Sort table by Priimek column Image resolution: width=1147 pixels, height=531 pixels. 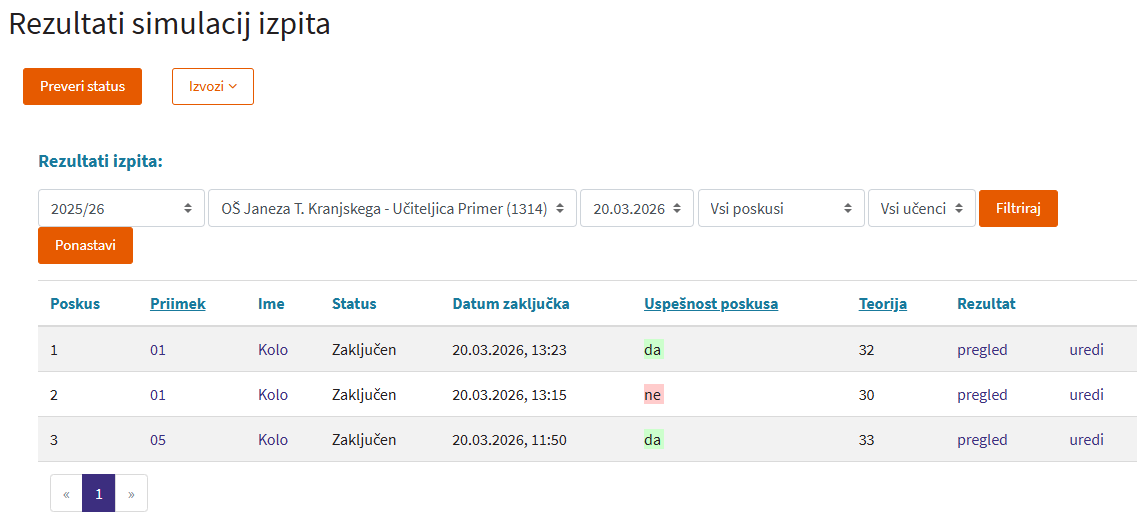click(178, 304)
